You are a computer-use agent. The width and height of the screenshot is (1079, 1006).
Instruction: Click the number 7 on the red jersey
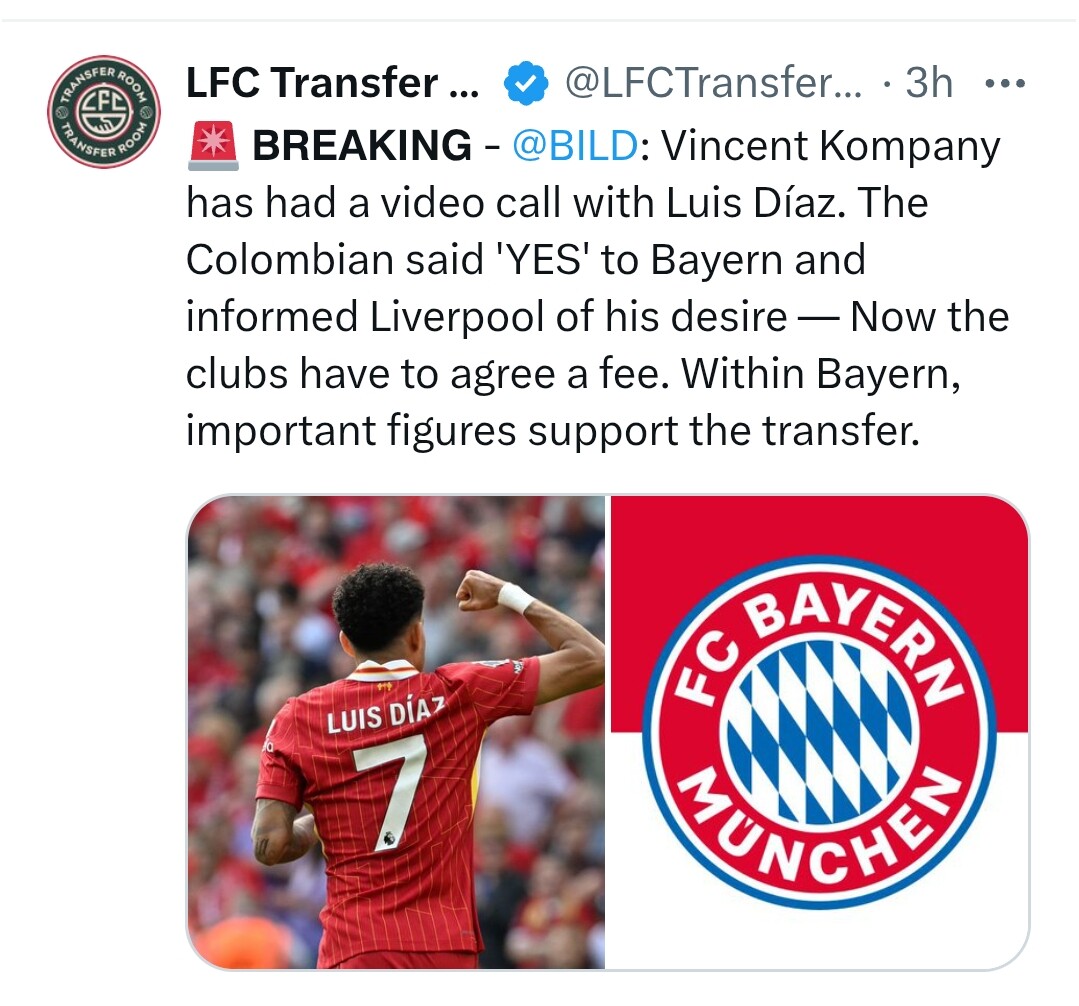[x=390, y=791]
